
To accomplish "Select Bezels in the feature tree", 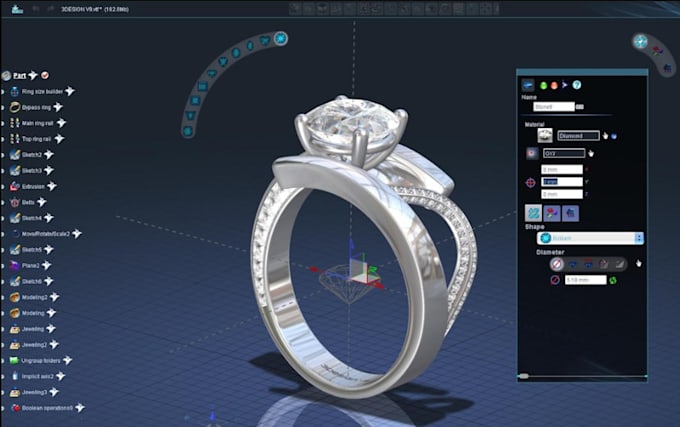I will (x=28, y=202).
